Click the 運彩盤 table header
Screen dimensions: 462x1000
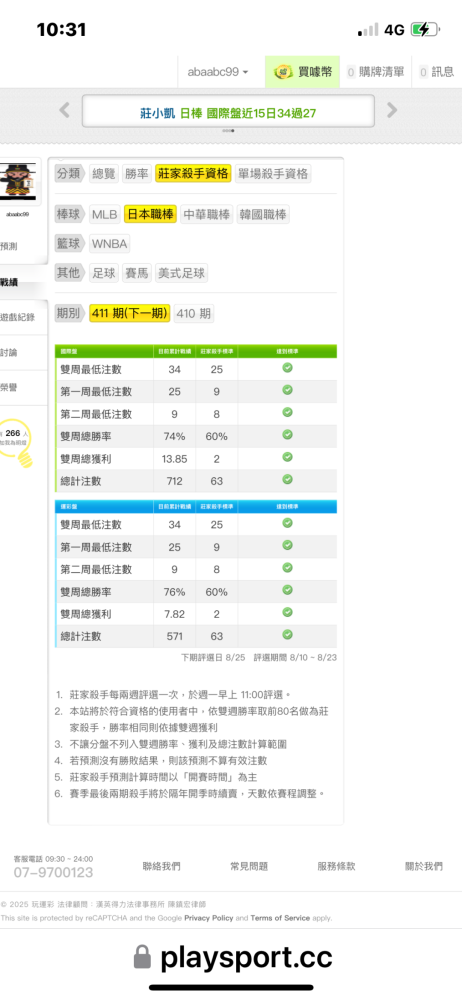coord(196,507)
